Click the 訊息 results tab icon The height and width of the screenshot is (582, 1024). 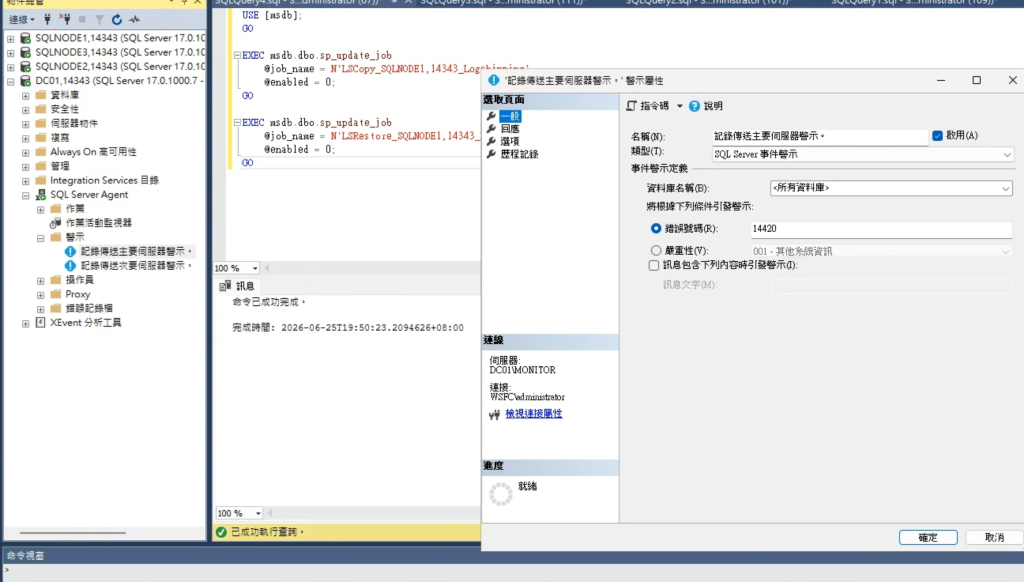tap(225, 286)
